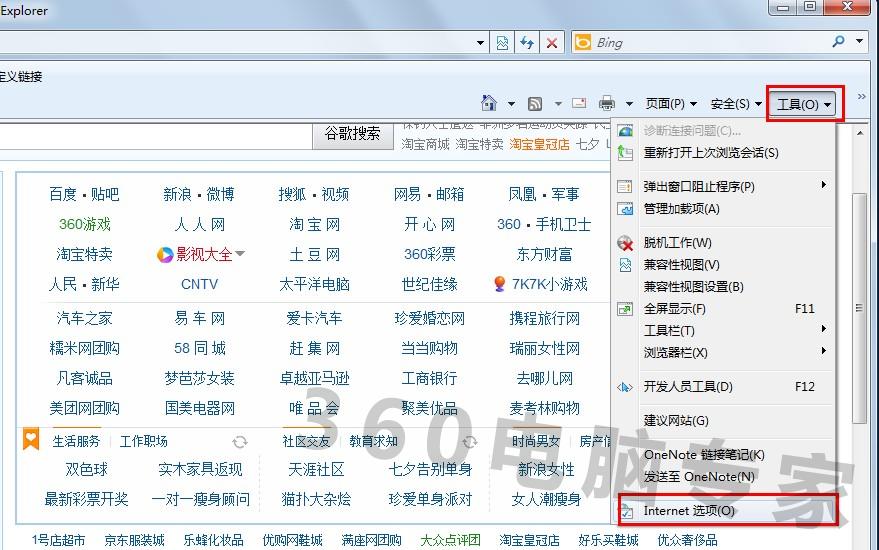Click the scrollbar up arrow
The width and height of the screenshot is (879, 550).
pos(859,133)
